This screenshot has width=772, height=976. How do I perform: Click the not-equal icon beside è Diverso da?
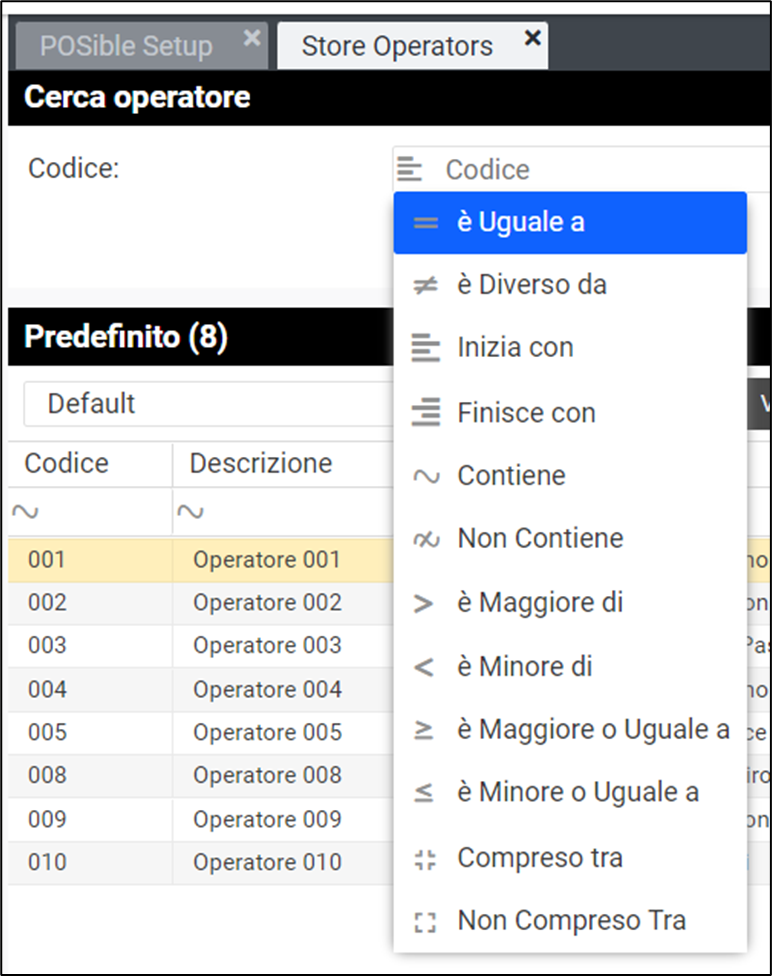coord(426,286)
